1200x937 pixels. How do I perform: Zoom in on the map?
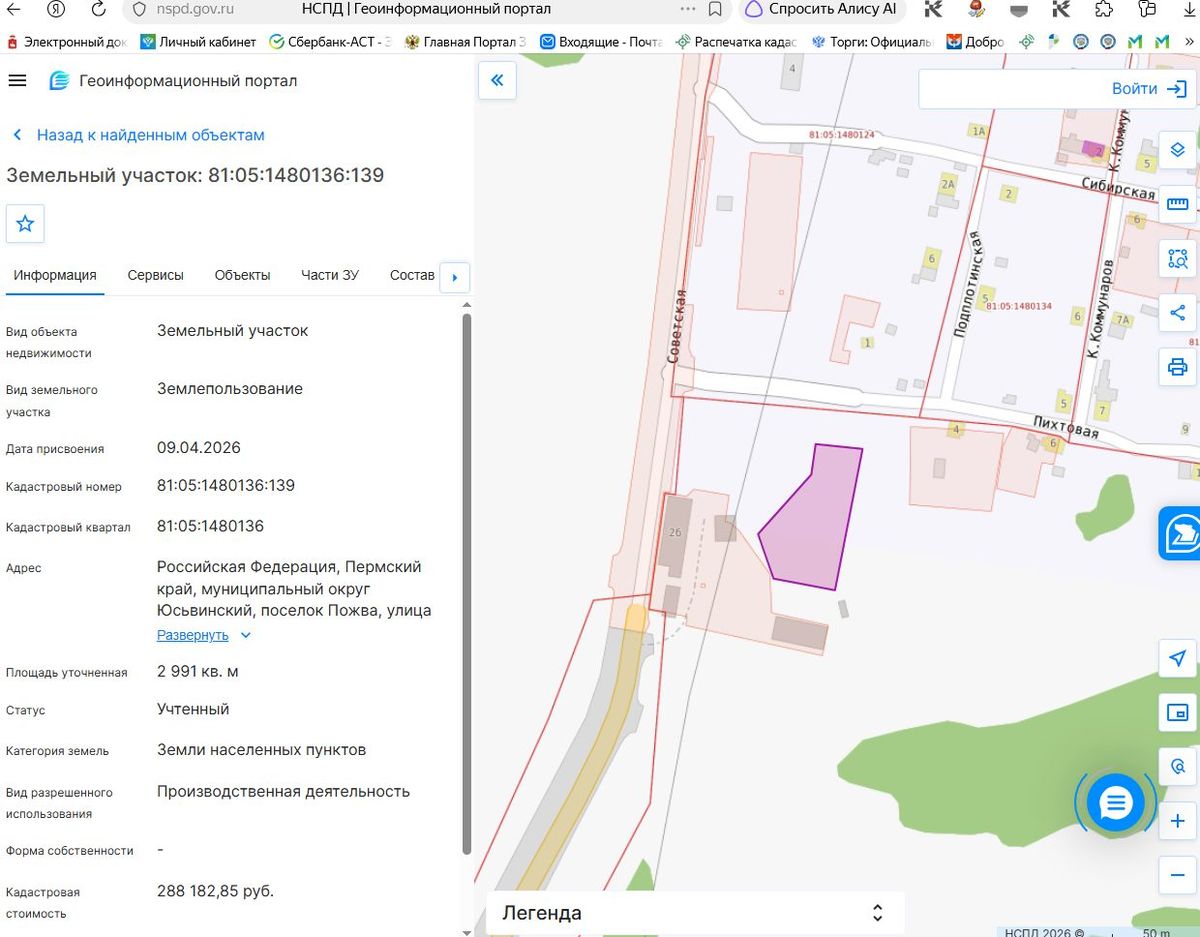(x=1177, y=822)
